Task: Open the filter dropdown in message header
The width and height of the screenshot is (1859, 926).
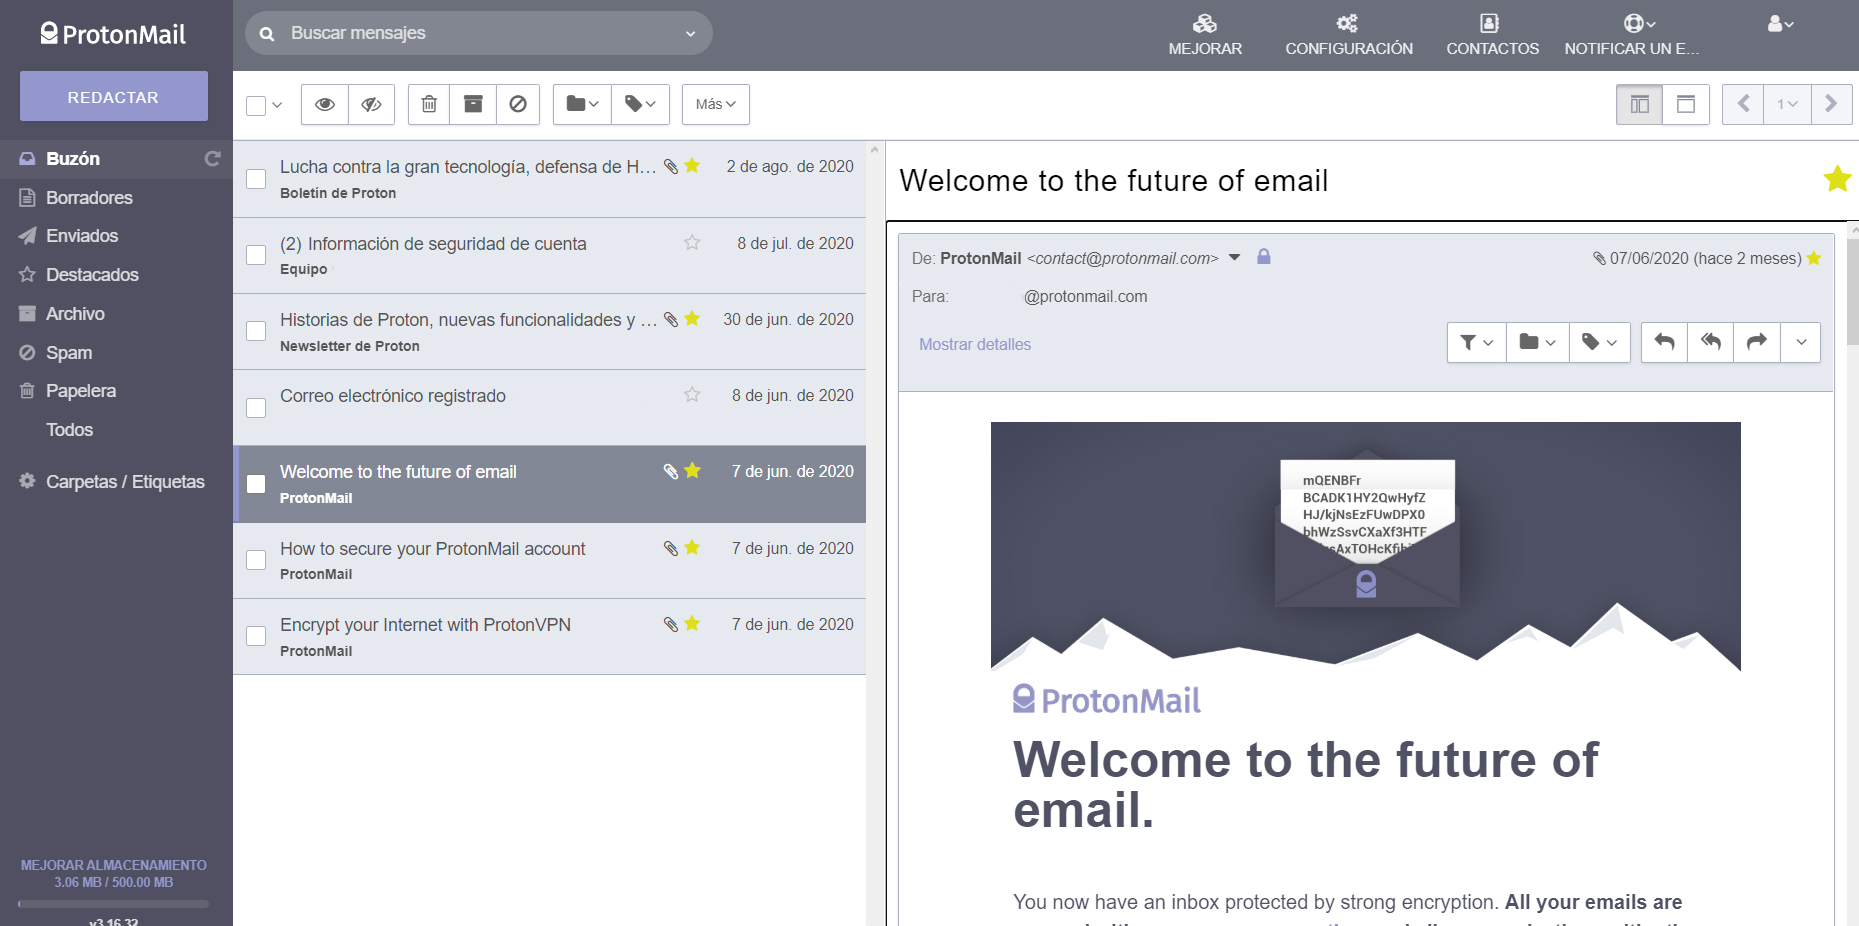Action: [x=1477, y=342]
